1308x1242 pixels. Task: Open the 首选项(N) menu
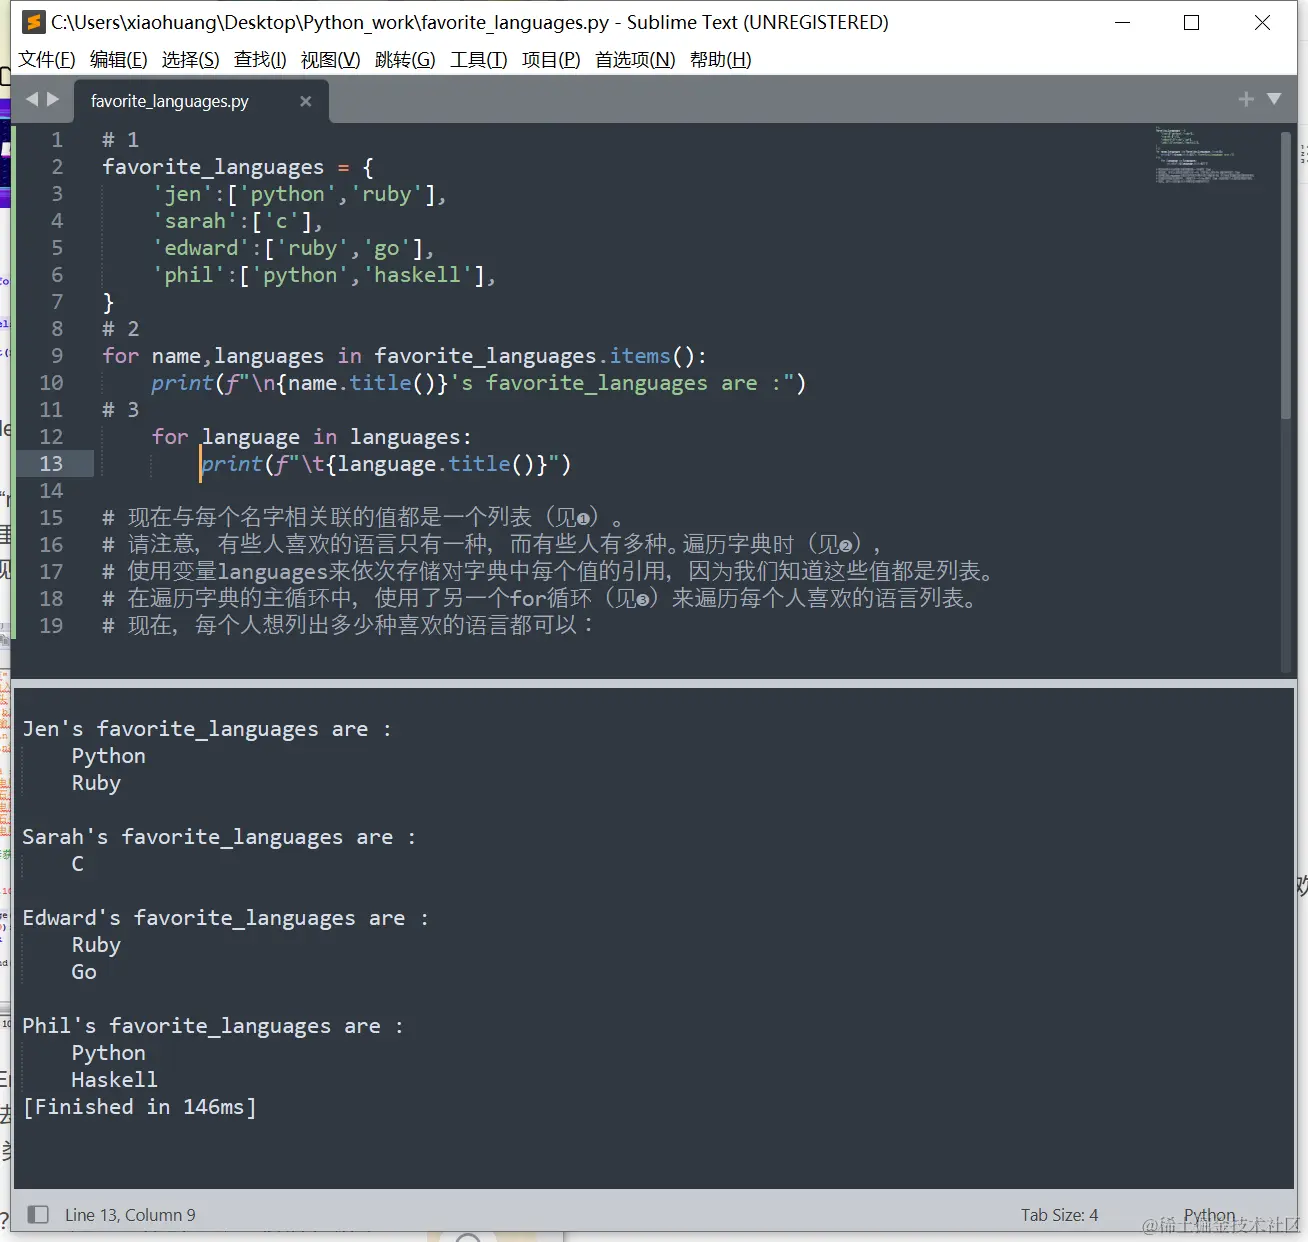tap(635, 60)
